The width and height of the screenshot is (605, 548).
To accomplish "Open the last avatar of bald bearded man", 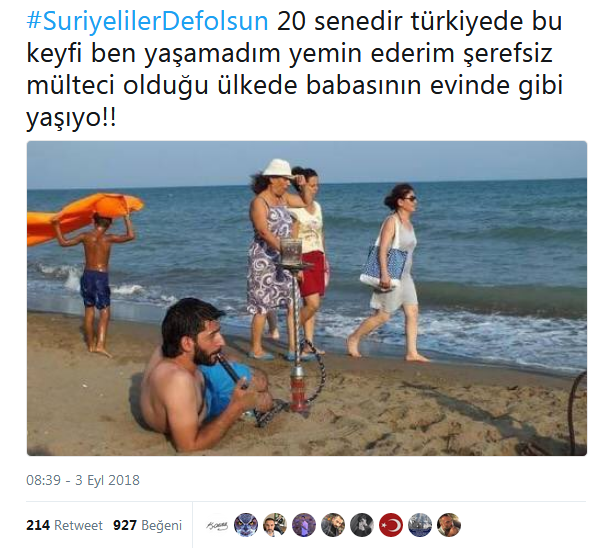I will (449, 525).
